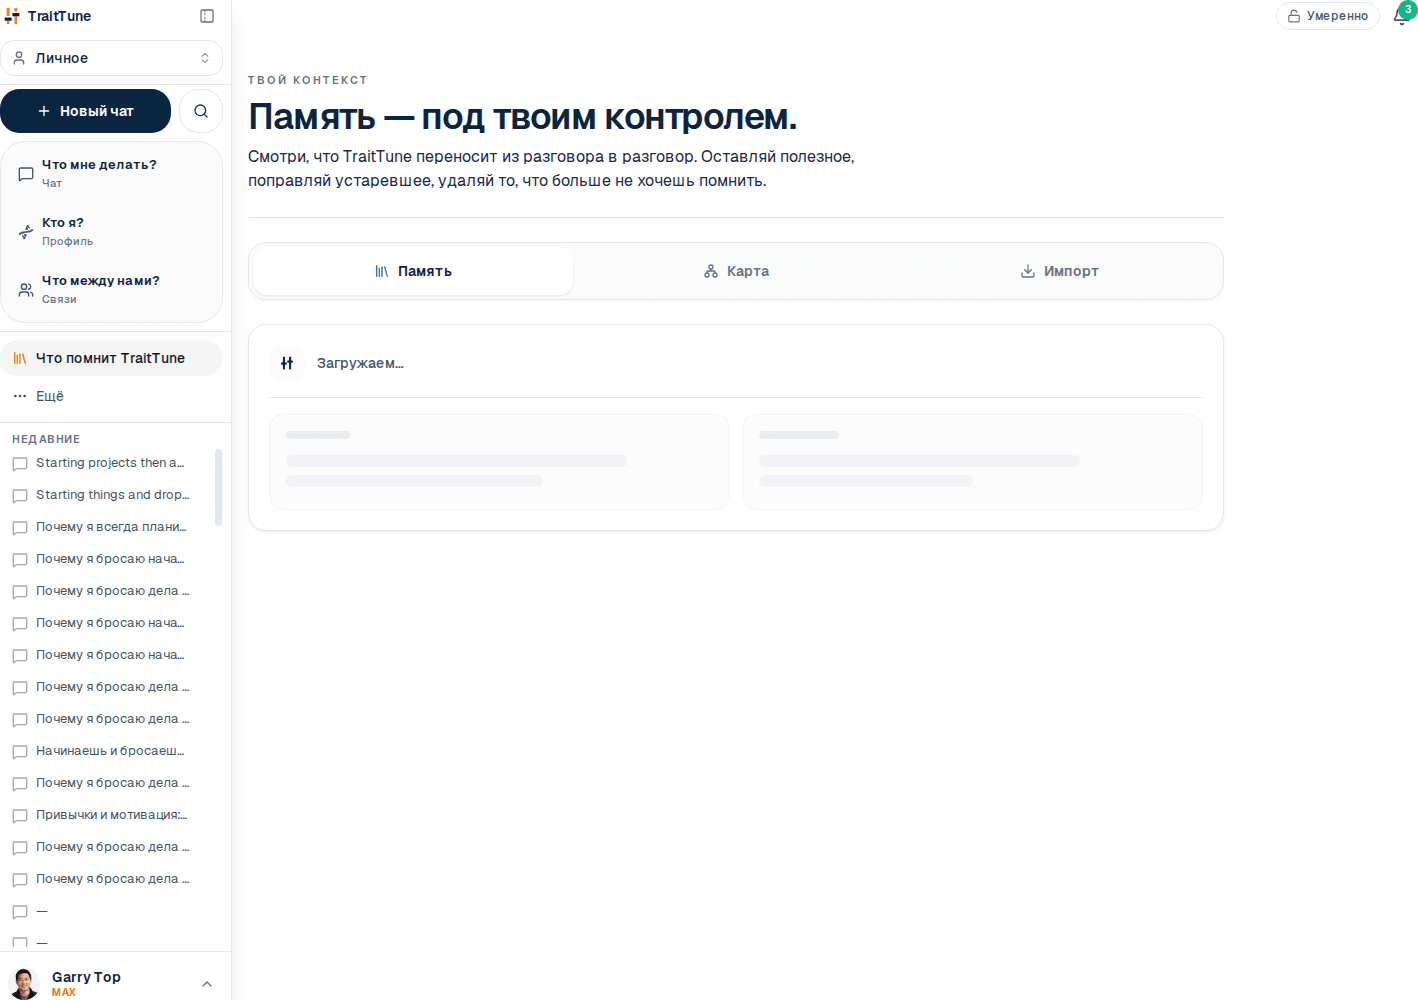This screenshot has width=1418, height=1000.
Task: Click chat icon of Привычки и мотивация row
Action: tap(20, 816)
